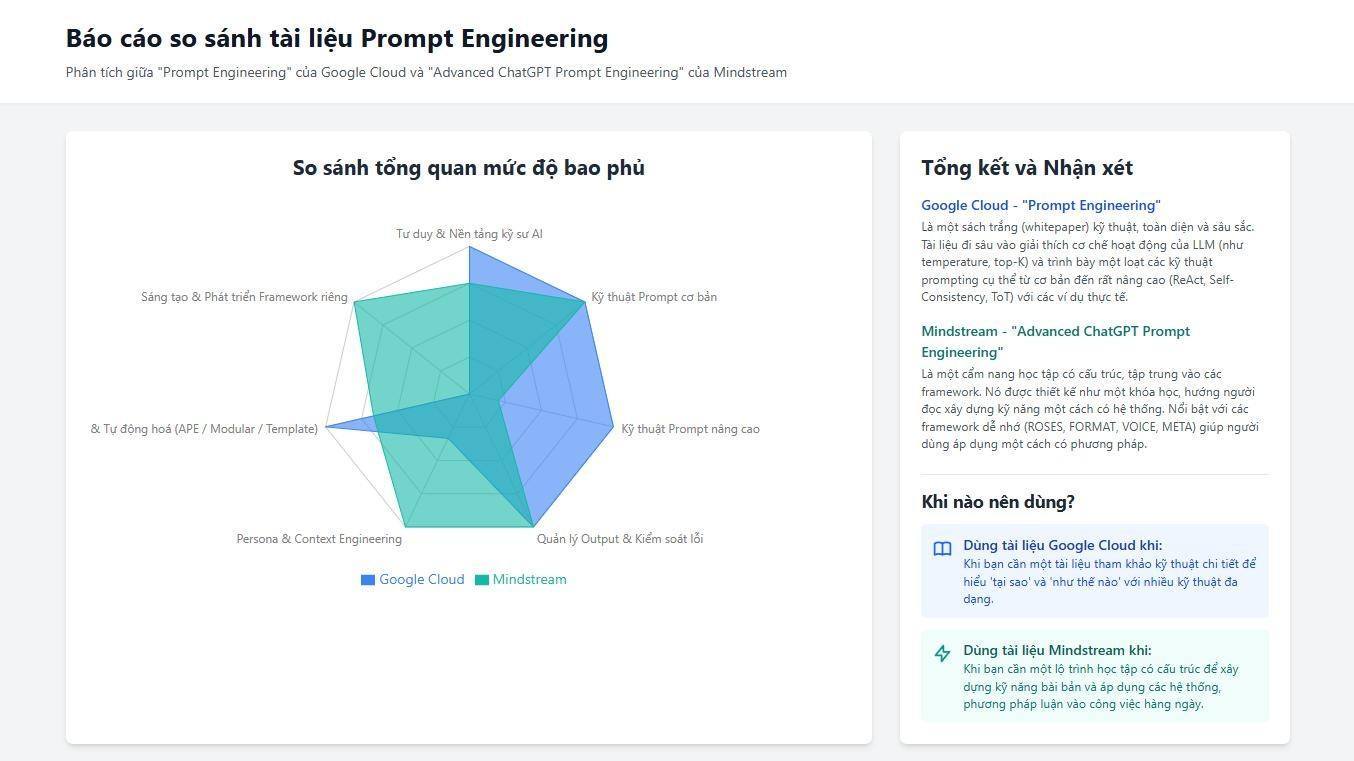Select the "Kỹ thuật Prompt cơ bản" axis label
This screenshot has width=1354, height=761.
(x=654, y=297)
